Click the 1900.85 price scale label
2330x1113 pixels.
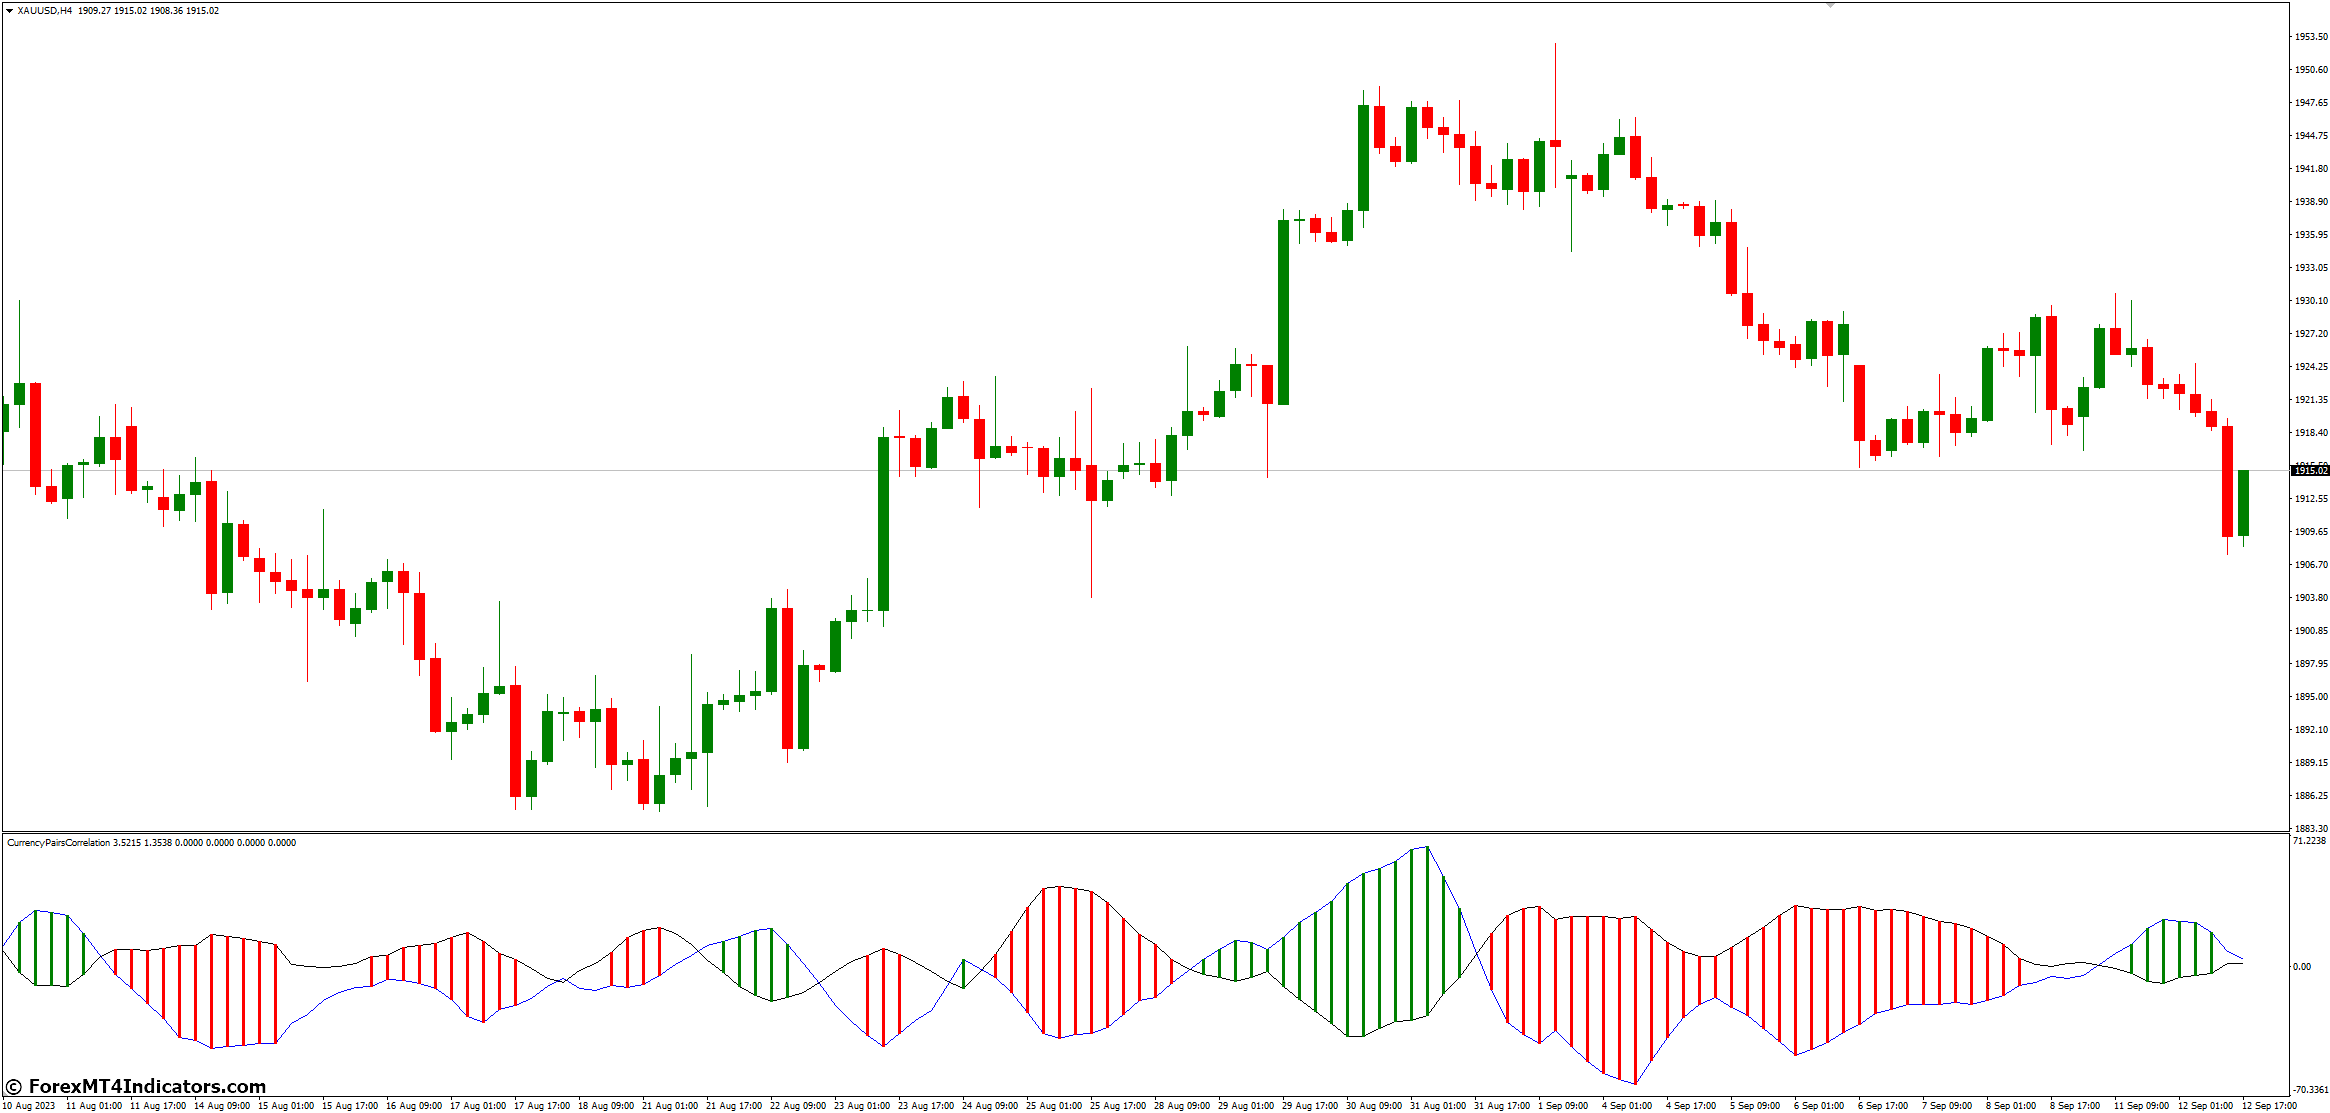pyautogui.click(x=2310, y=630)
